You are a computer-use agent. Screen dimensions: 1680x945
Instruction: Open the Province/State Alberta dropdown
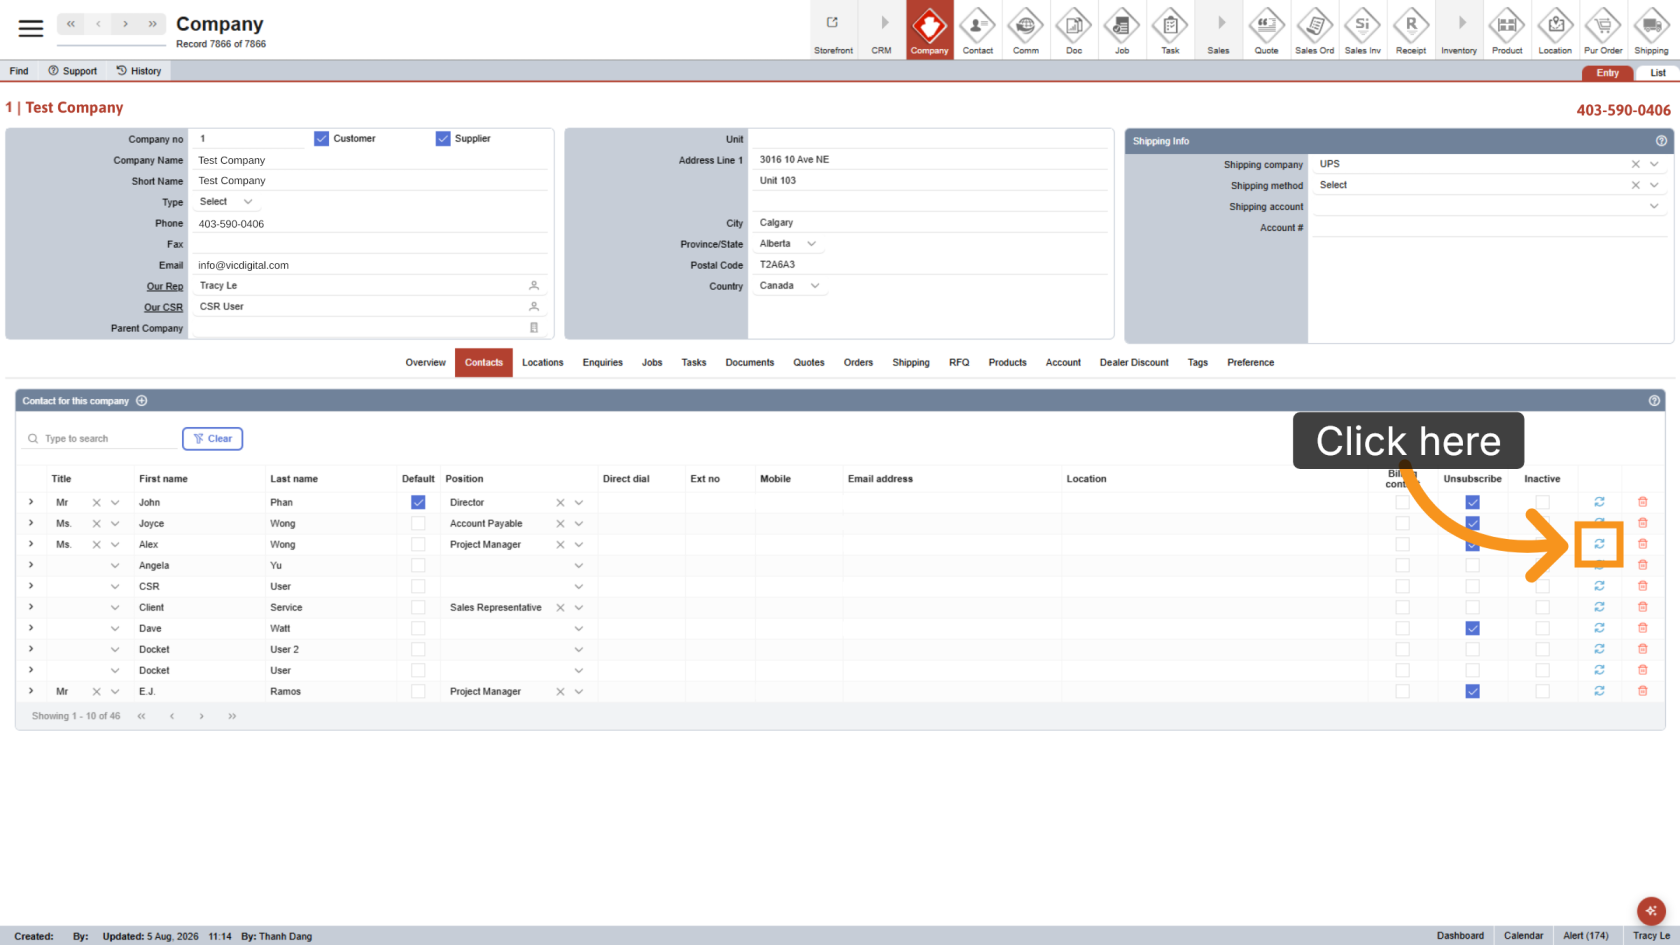(788, 244)
